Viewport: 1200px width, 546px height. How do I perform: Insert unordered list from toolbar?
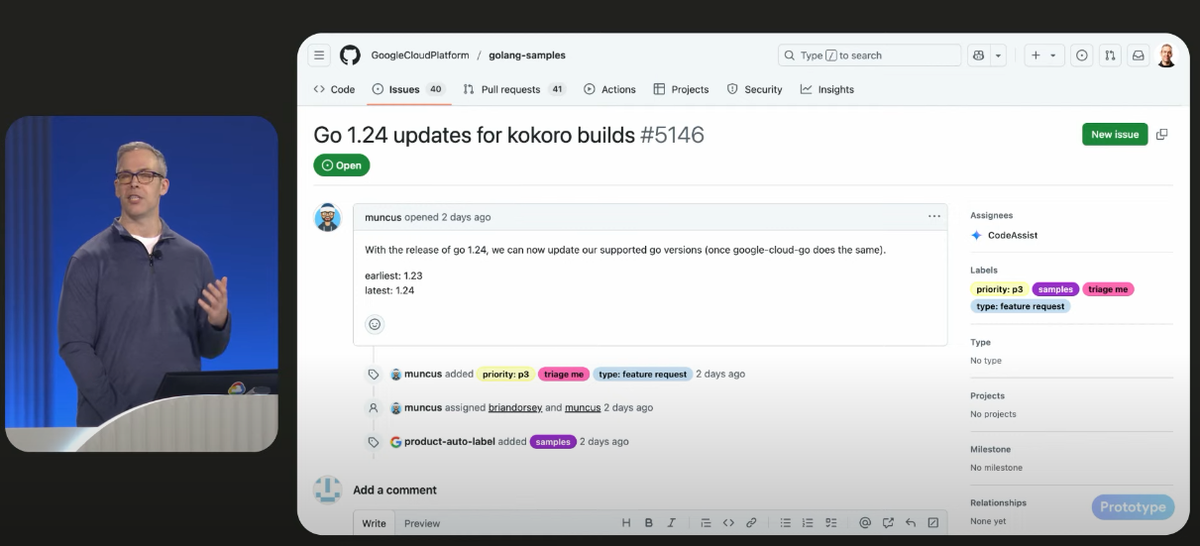(x=785, y=523)
